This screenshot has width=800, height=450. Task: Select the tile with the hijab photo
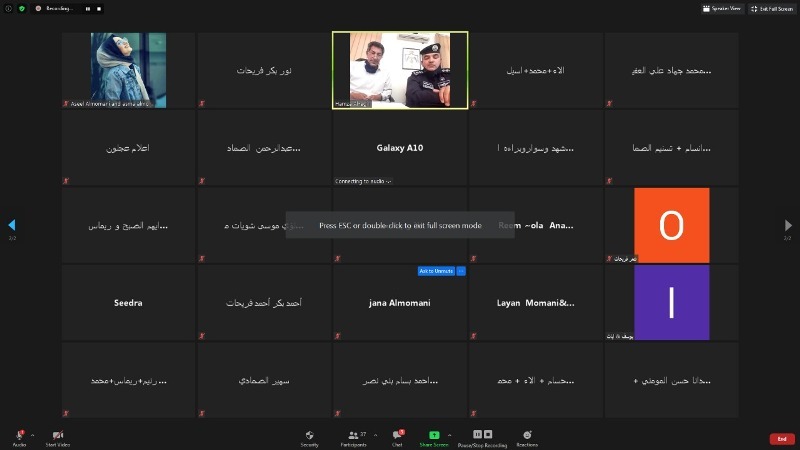[128, 70]
